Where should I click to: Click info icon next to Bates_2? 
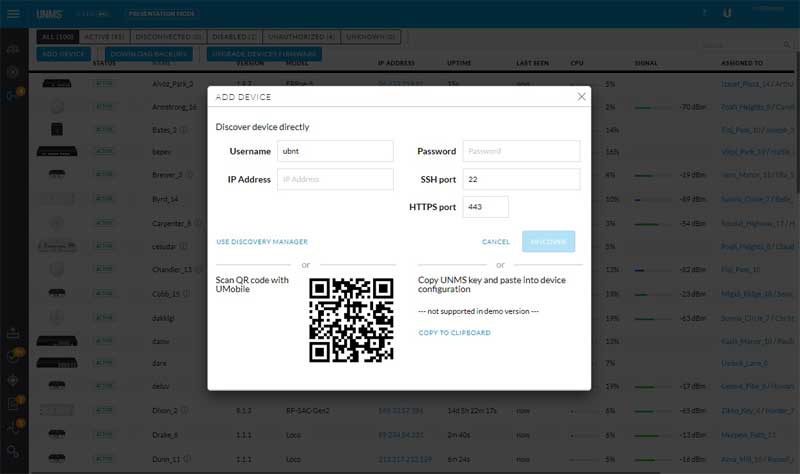(x=183, y=130)
